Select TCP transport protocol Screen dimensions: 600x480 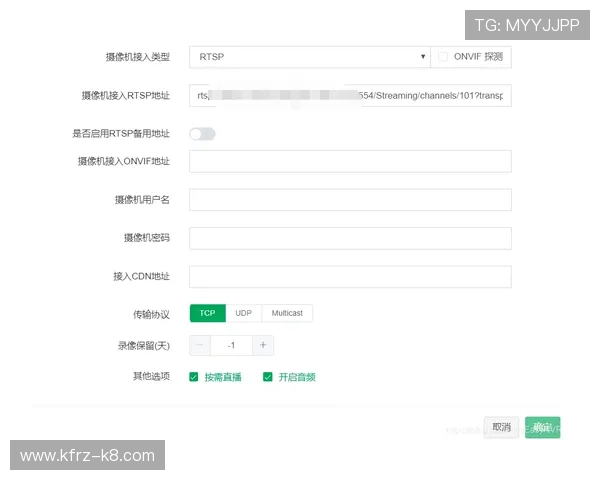click(x=208, y=313)
